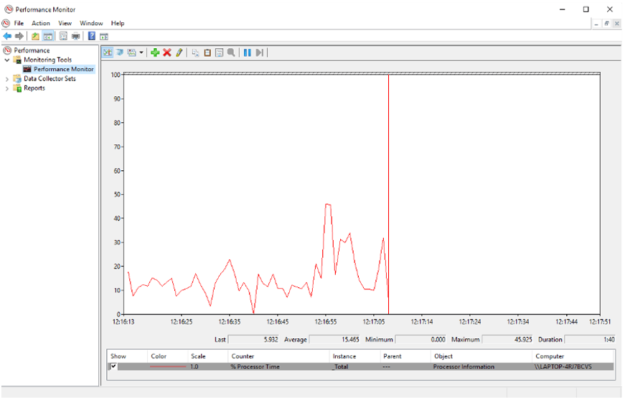Expand the Reports node
The width and height of the screenshot is (625, 400).
pyautogui.click(x=7, y=88)
